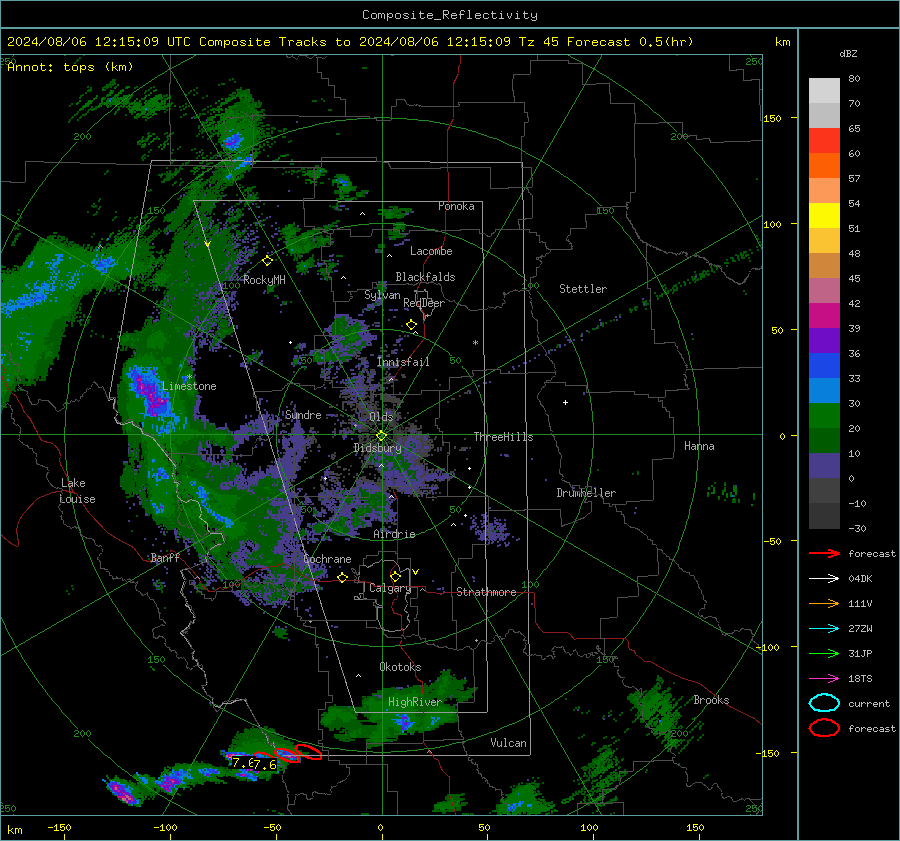
Task: Click the 'Banff' map label
Action: (165, 557)
